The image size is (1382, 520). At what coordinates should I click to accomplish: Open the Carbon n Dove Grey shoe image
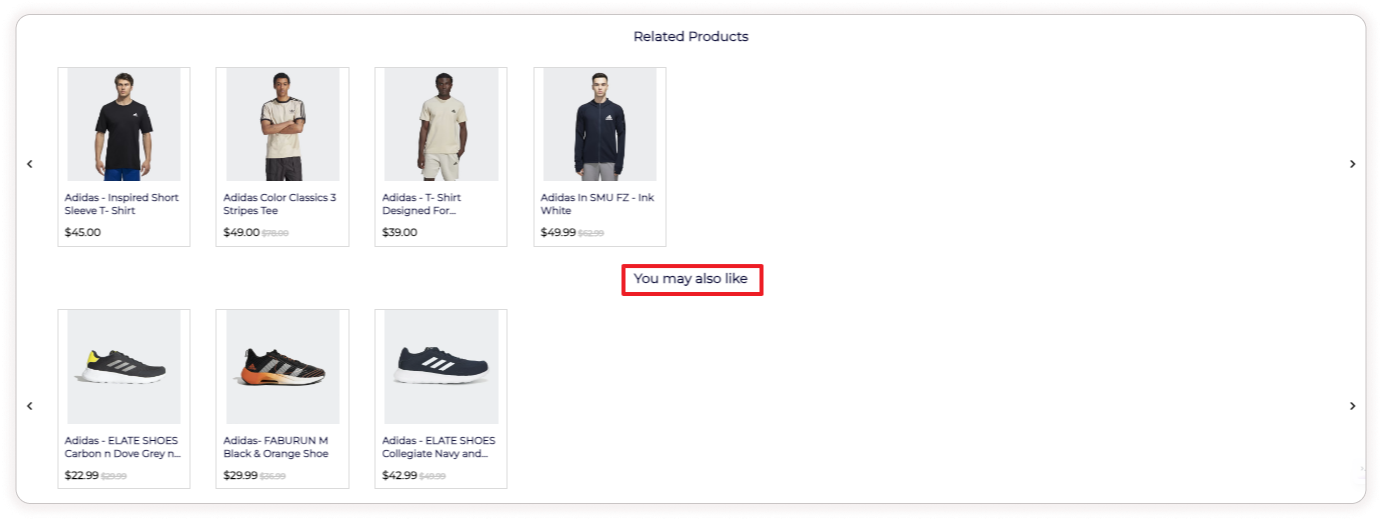pos(123,367)
